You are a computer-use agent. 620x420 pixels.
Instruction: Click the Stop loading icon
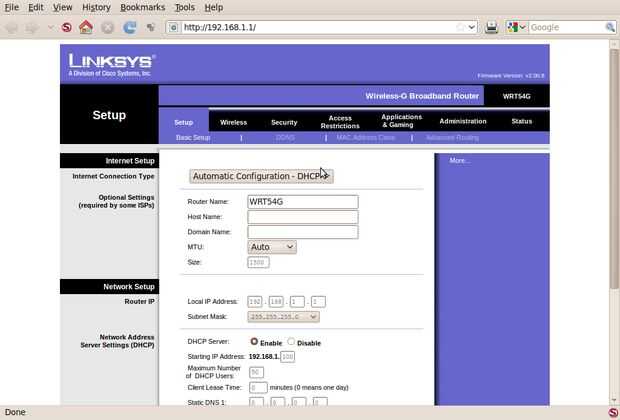108,27
